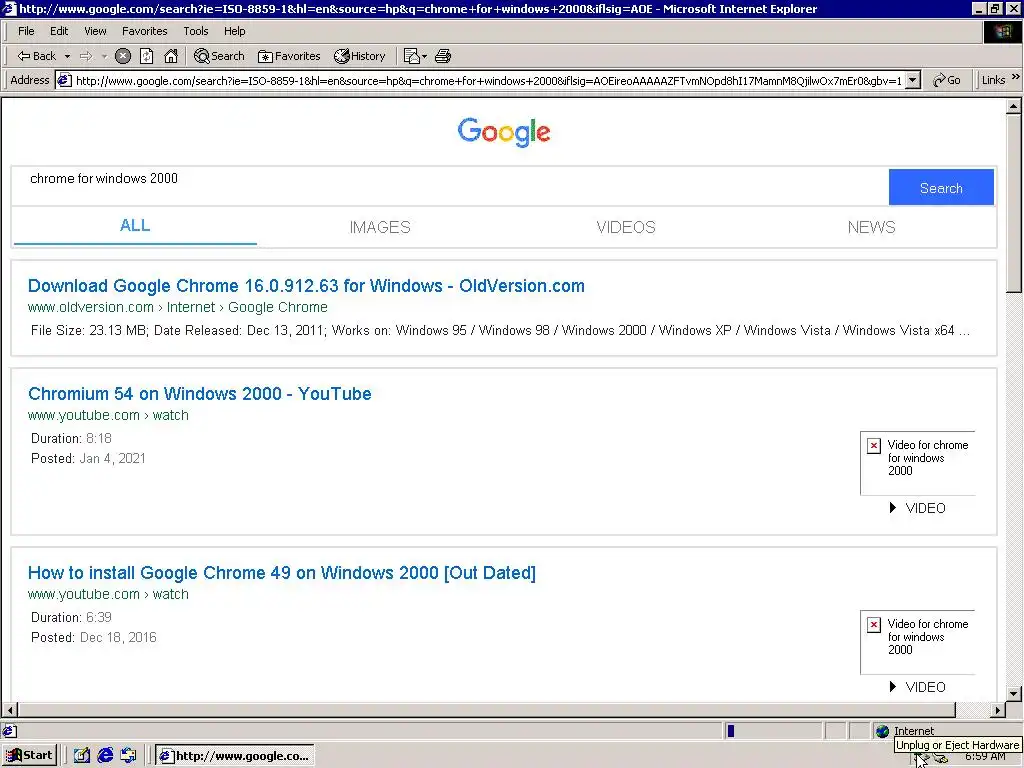Open the Favorites menu
The height and width of the screenshot is (768, 1024).
144,31
